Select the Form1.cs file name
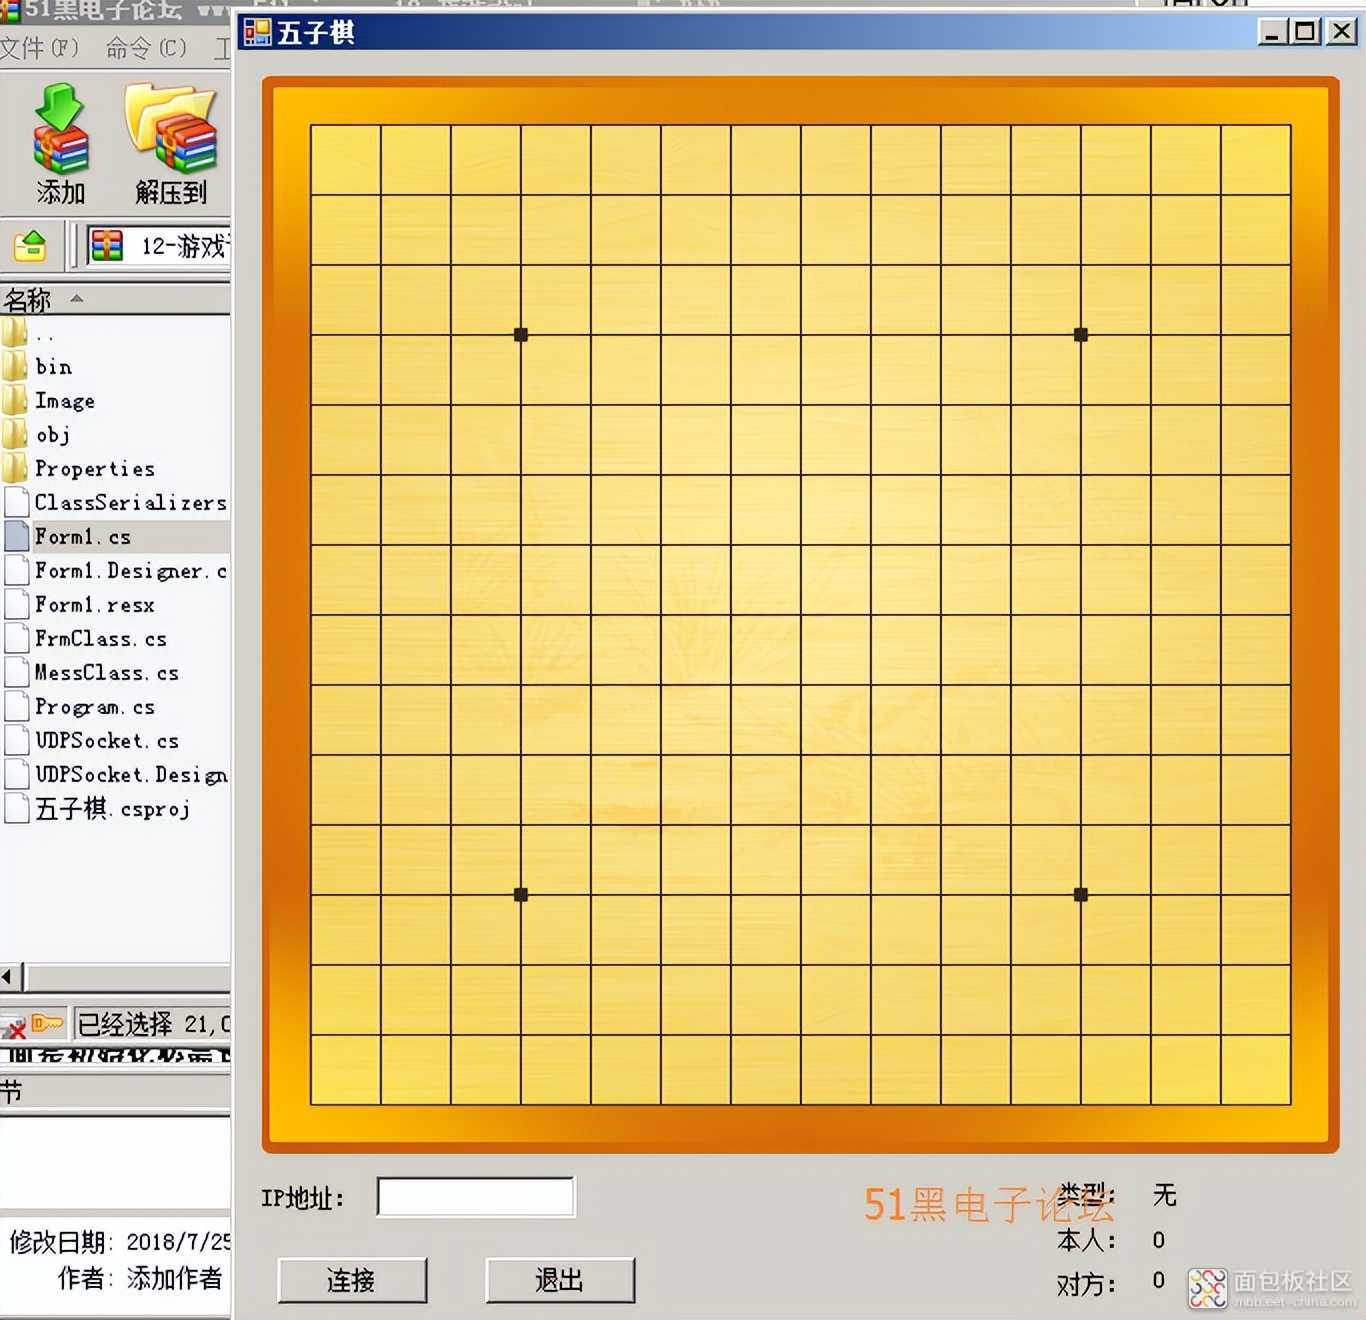The width and height of the screenshot is (1366, 1320). pos(83,537)
